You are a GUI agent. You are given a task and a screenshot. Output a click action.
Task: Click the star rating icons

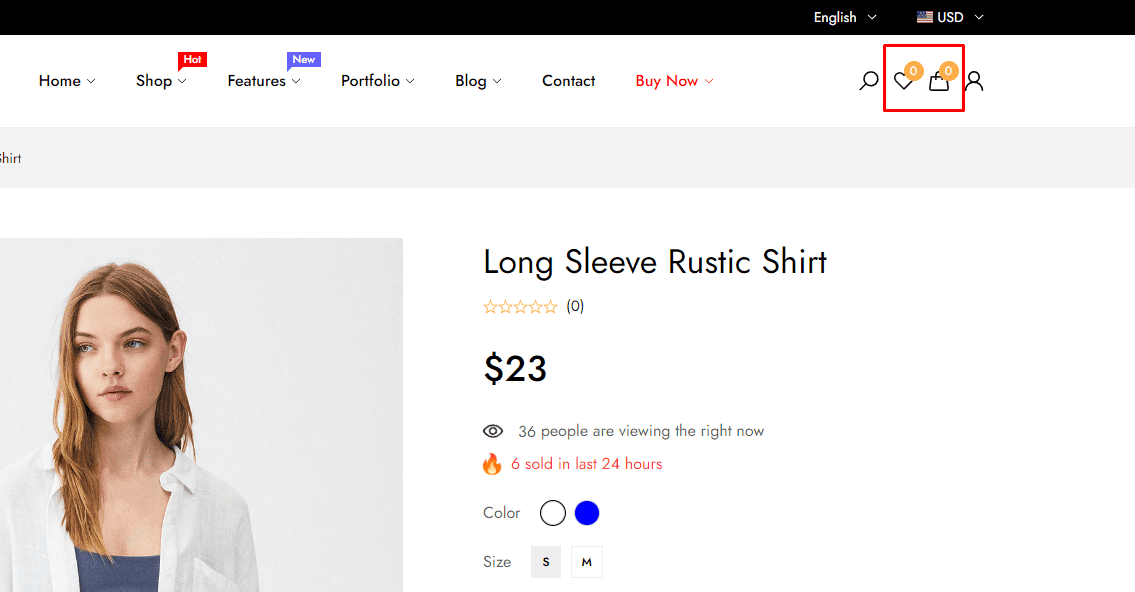[520, 307]
